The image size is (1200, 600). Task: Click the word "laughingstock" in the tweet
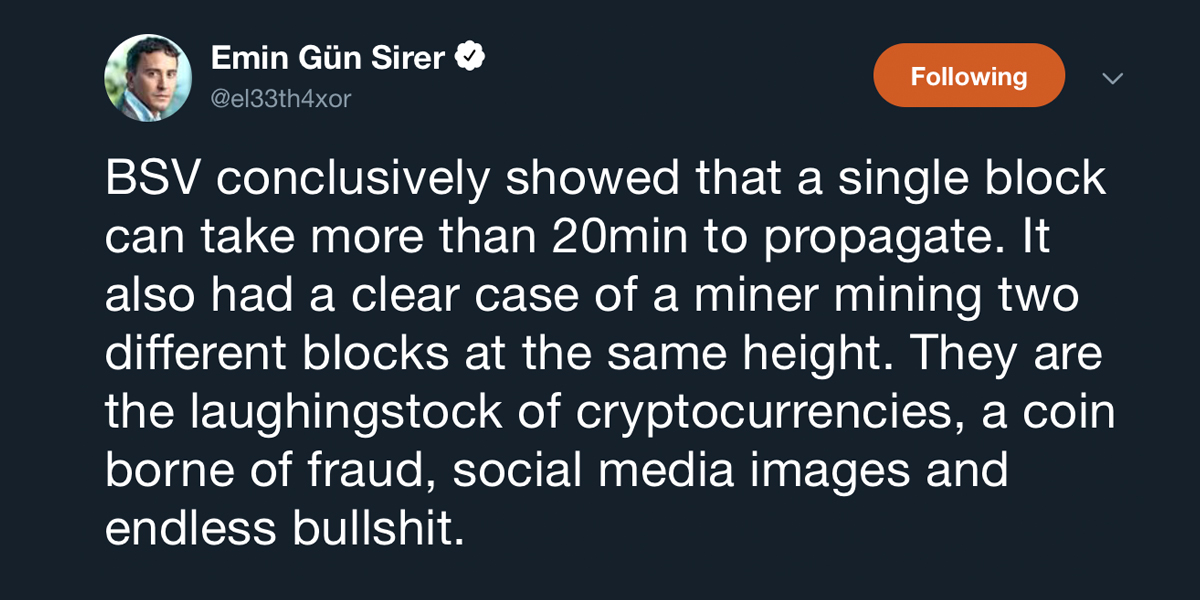pos(339,414)
